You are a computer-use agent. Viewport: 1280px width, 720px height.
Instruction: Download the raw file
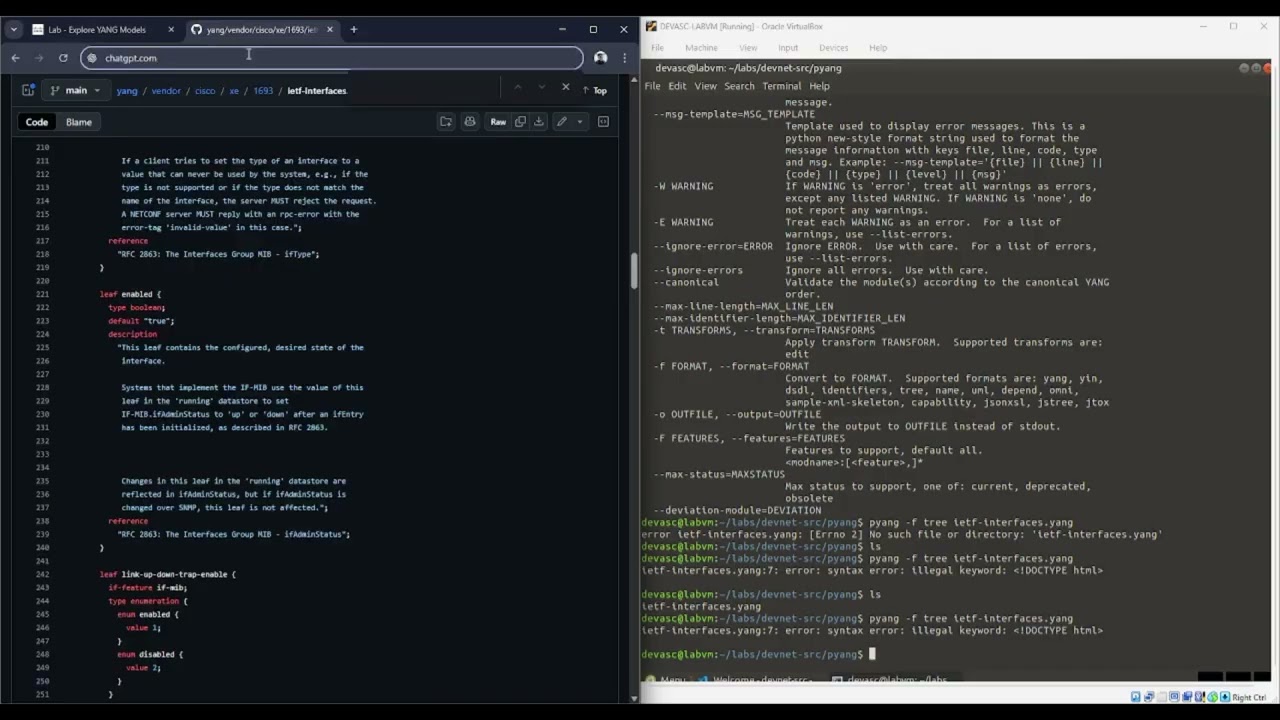(x=539, y=122)
